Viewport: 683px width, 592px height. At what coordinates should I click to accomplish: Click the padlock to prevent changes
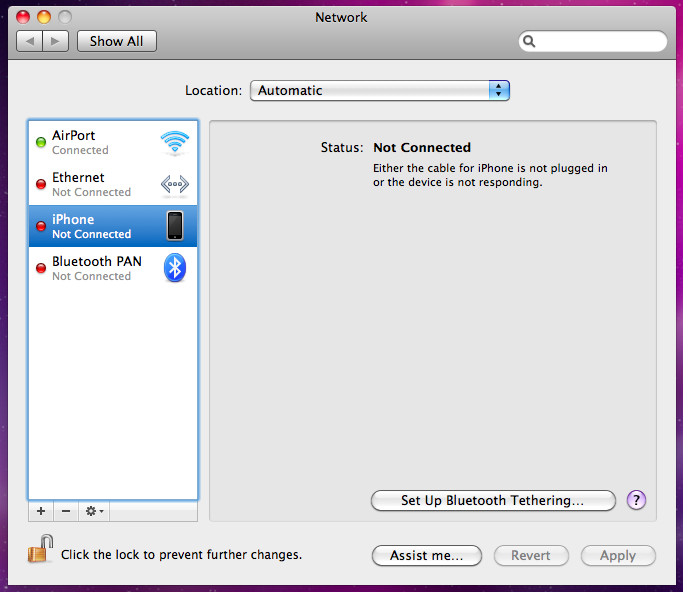[41, 549]
